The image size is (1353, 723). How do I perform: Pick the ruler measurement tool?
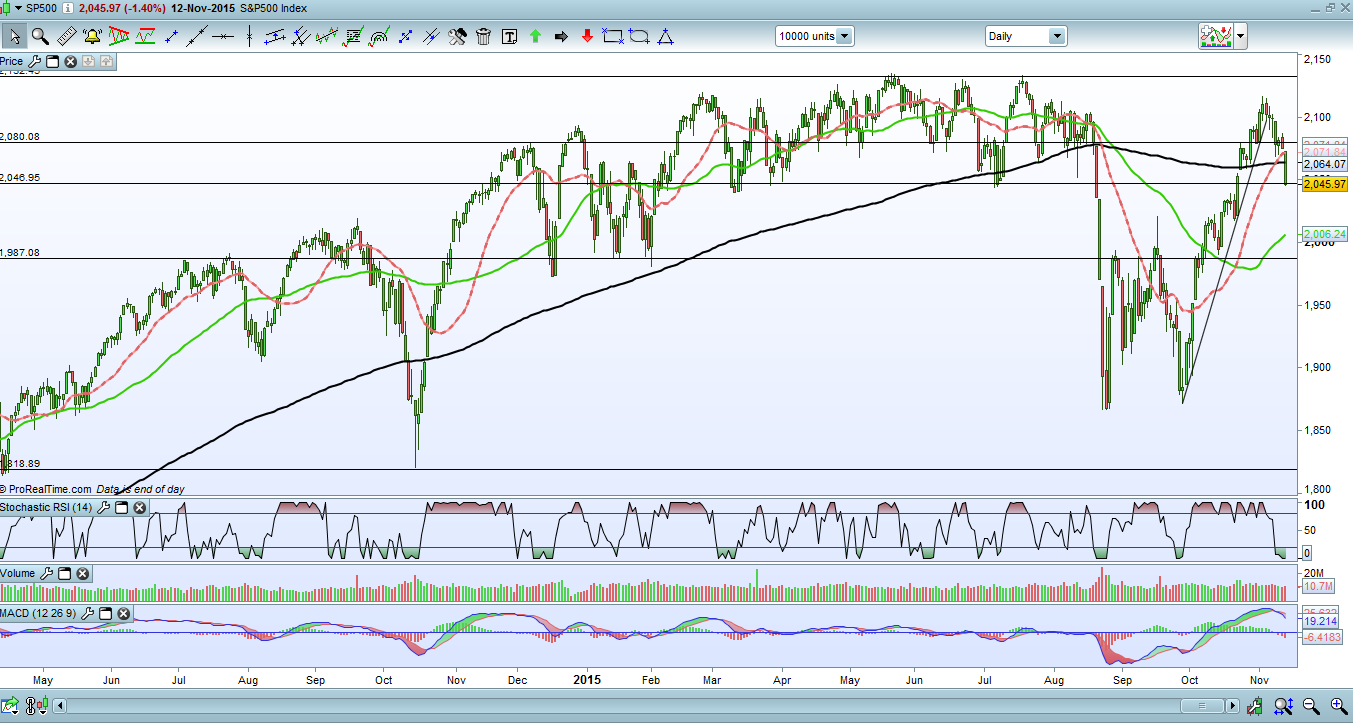tap(67, 37)
